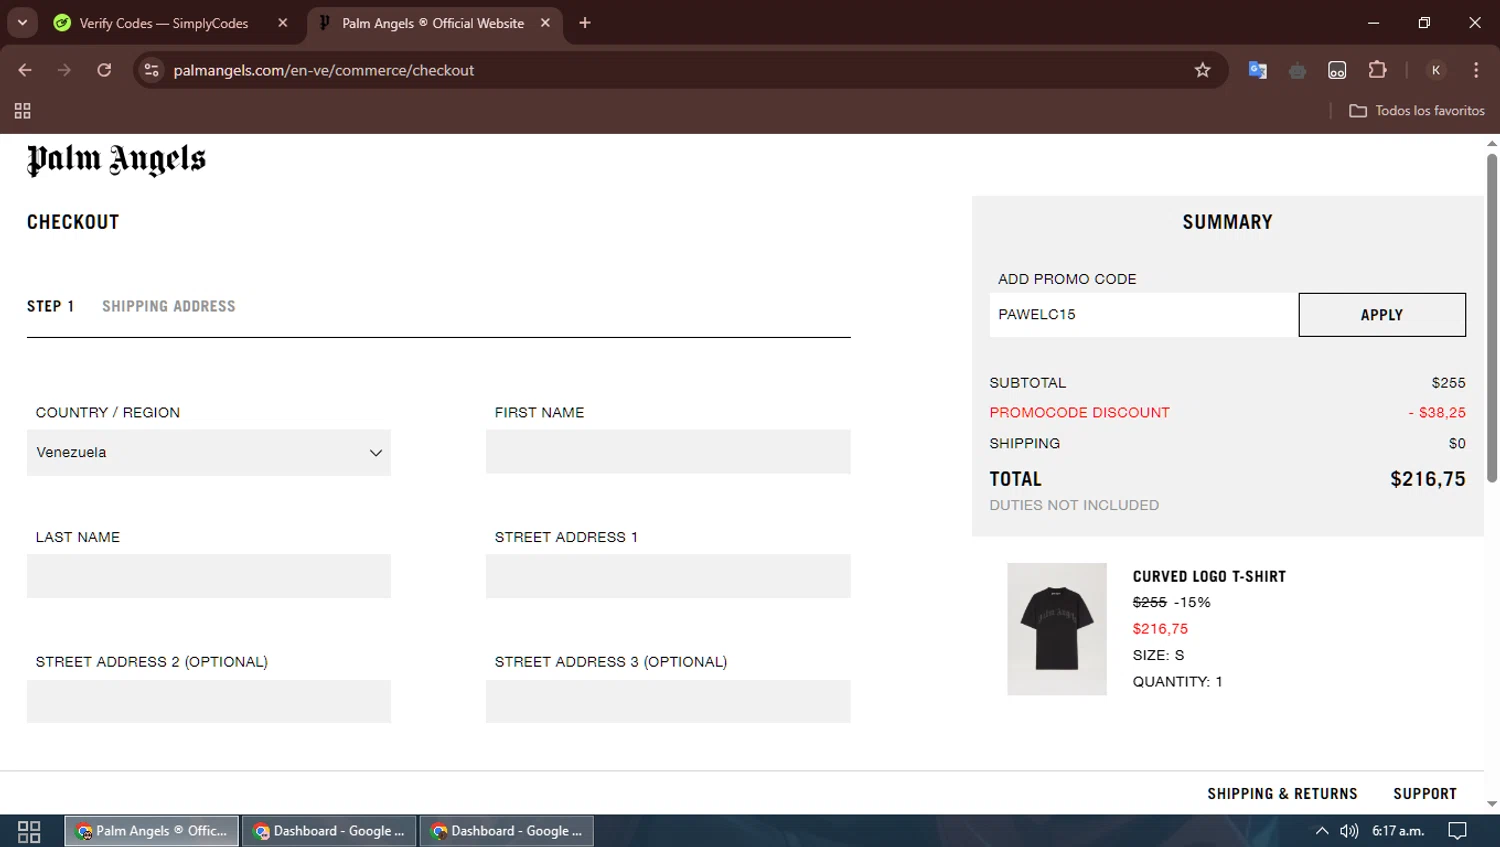Focus the Street Address 3 optional field
Viewport: 1500px width, 847px height.
point(668,701)
